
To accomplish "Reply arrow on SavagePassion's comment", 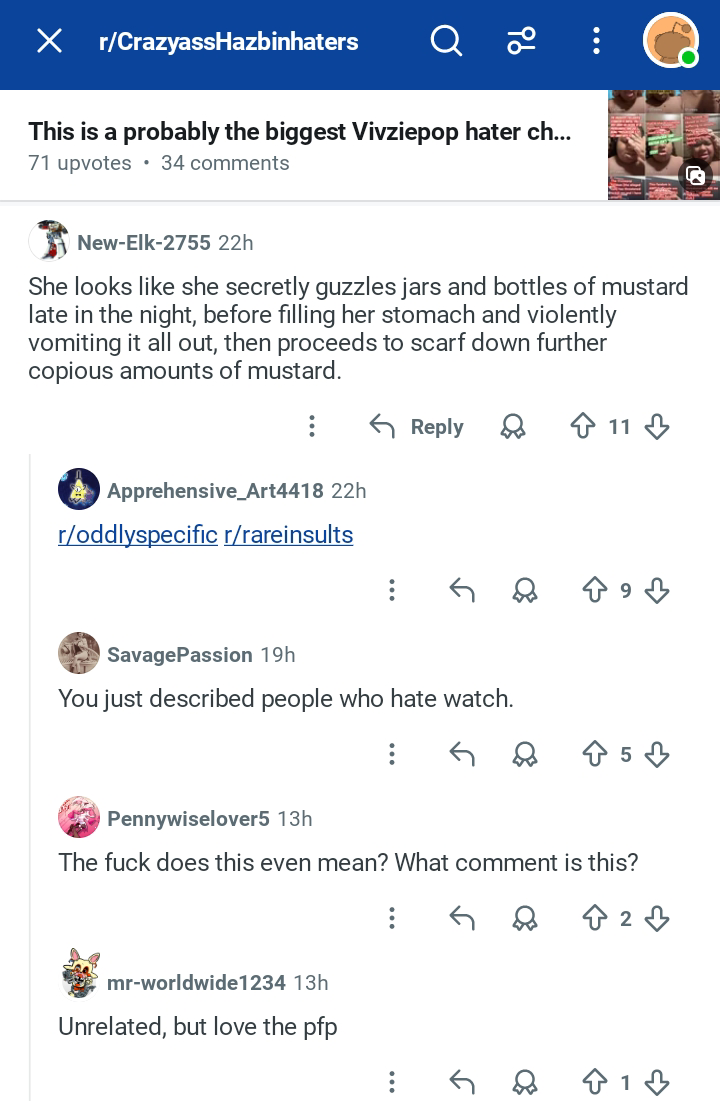I will pyautogui.click(x=461, y=754).
